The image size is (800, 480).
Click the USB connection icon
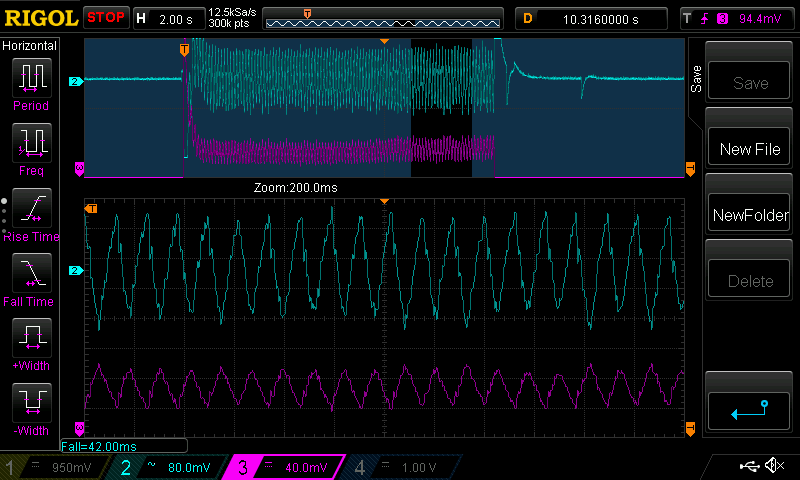pos(748,466)
